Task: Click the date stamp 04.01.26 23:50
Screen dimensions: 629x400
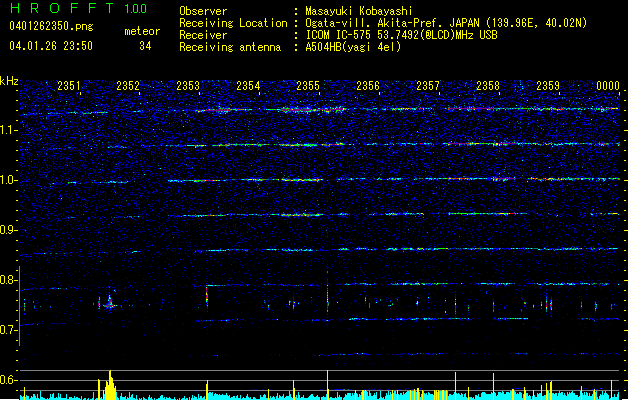Action: pyautogui.click(x=51, y=46)
